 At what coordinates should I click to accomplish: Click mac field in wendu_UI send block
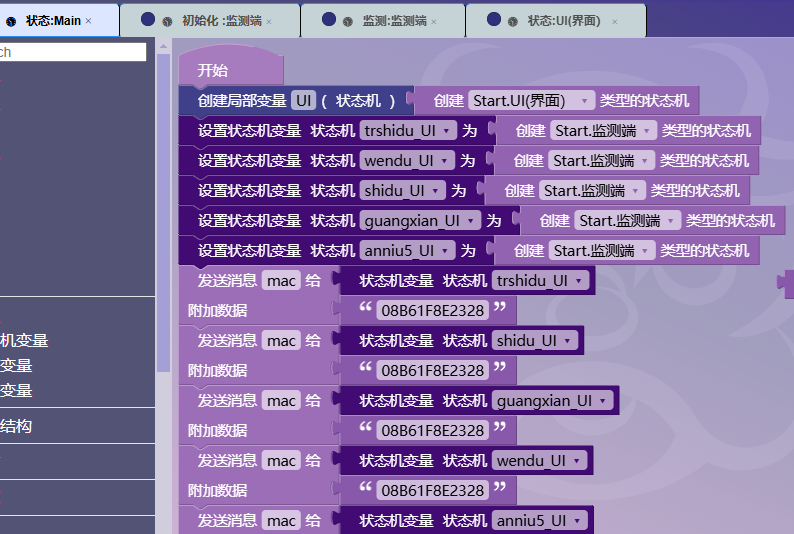click(281, 461)
